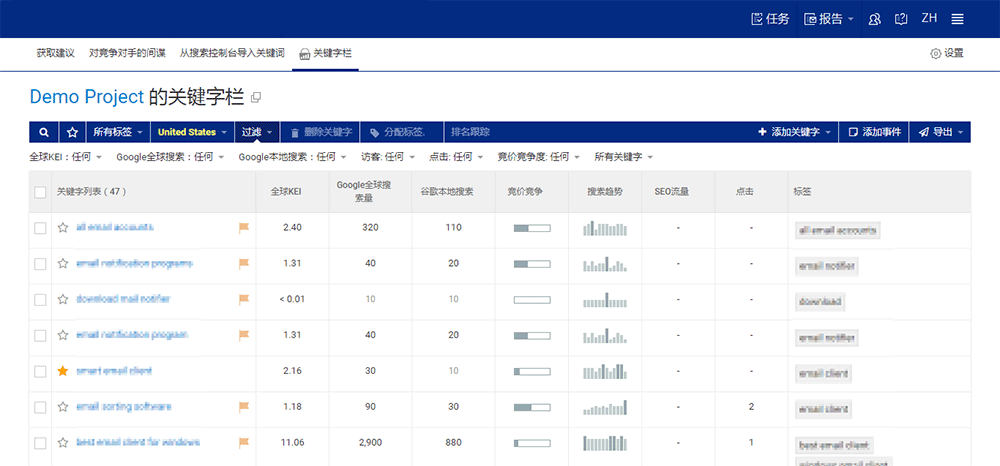This screenshot has height=466, width=1000.
Task: Click the flag on best email client for windows row
Action: (244, 442)
